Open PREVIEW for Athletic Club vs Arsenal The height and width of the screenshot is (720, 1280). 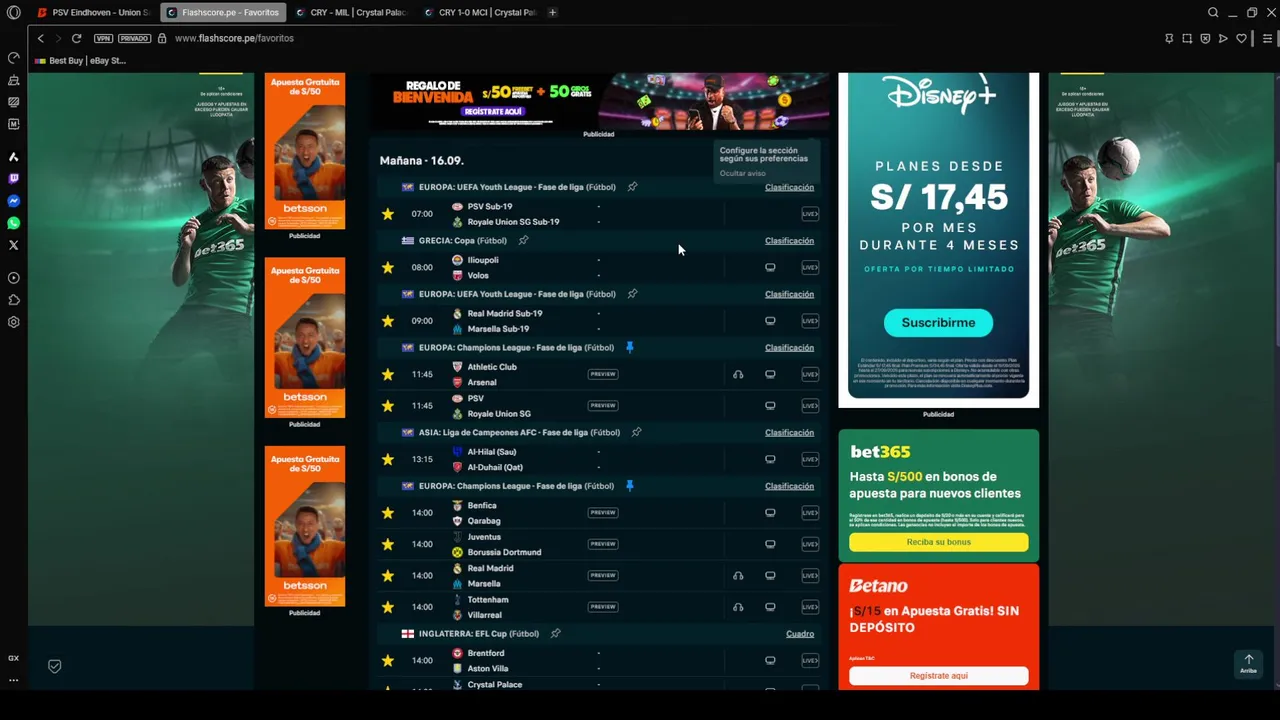[x=603, y=374]
